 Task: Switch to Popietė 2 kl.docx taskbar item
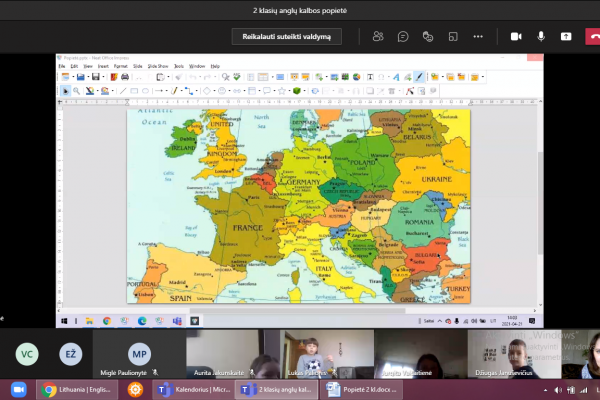click(362, 390)
